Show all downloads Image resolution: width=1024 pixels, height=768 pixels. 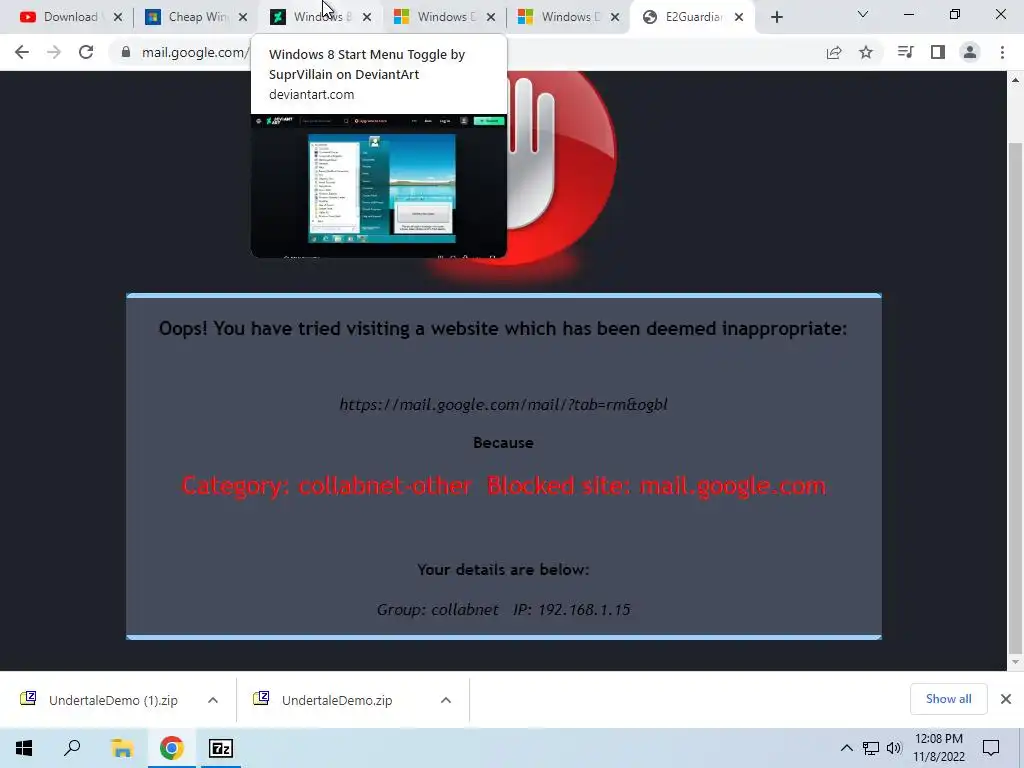click(x=948, y=699)
